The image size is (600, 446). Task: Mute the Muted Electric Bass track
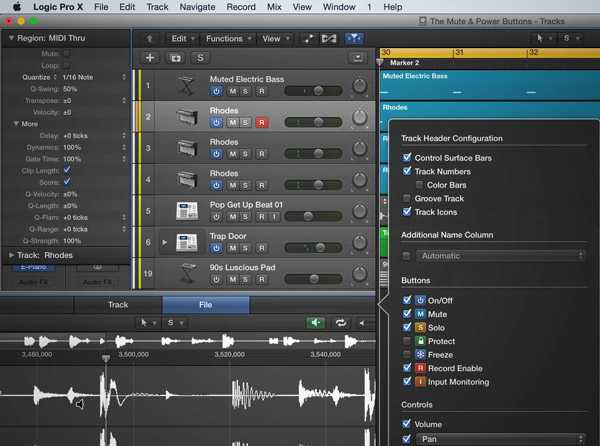(233, 91)
